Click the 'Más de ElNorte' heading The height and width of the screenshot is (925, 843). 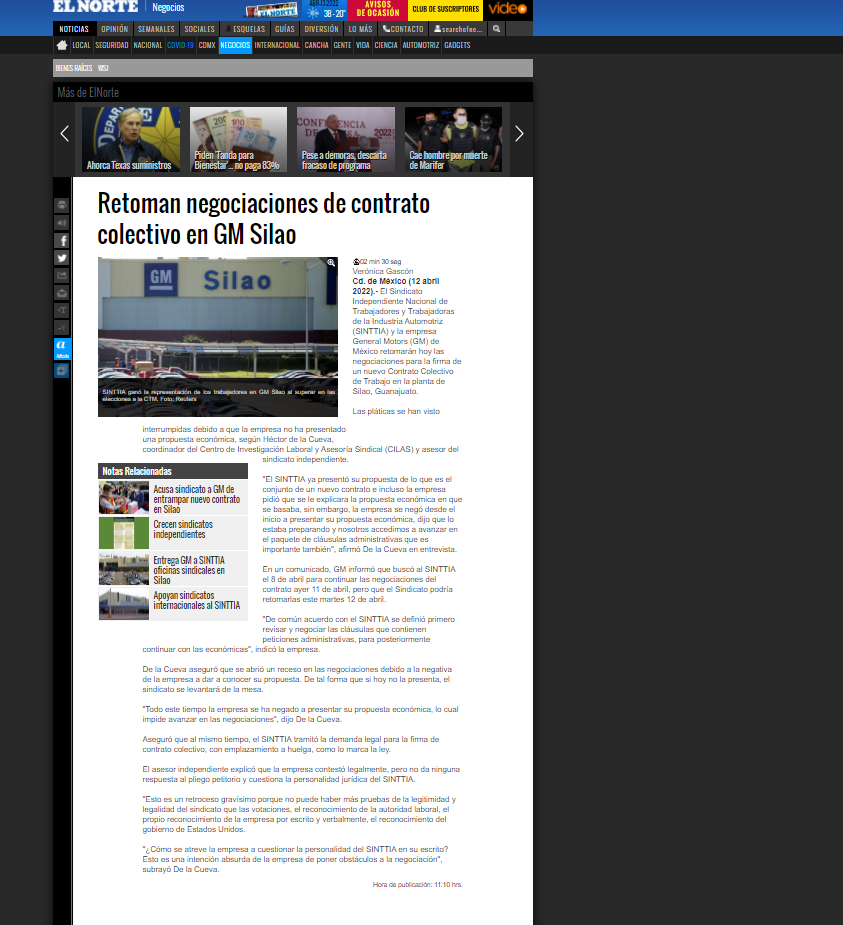point(88,93)
